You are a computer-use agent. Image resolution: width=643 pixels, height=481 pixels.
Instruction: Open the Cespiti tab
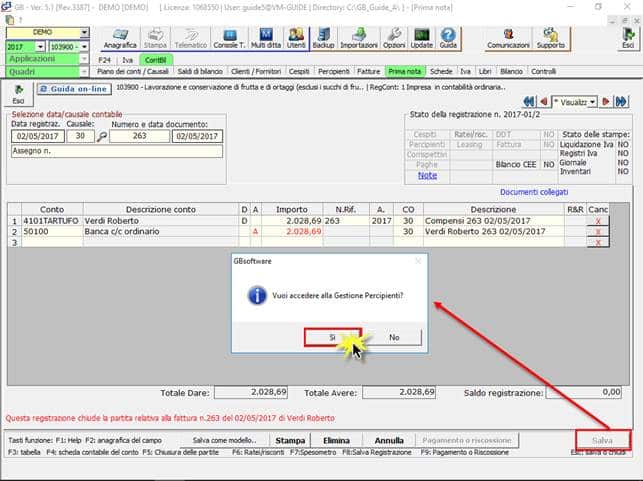pyautogui.click(x=299, y=71)
